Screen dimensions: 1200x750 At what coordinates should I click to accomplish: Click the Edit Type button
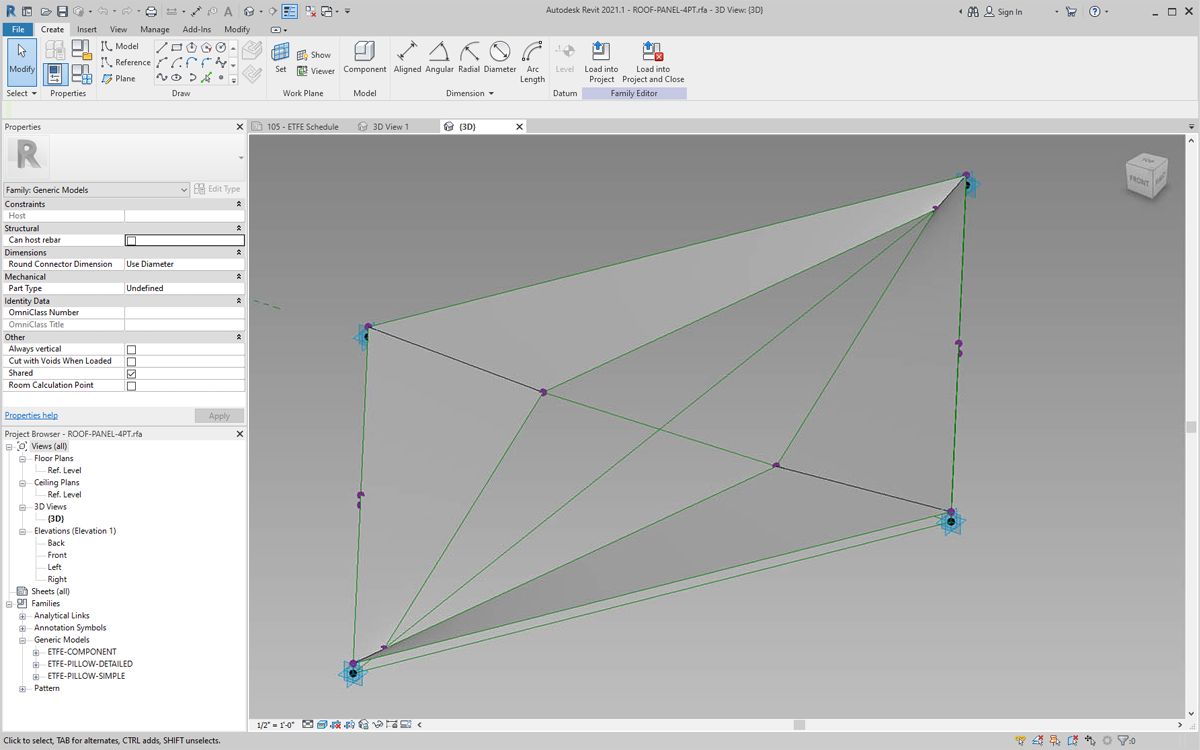pyautogui.click(x=217, y=189)
